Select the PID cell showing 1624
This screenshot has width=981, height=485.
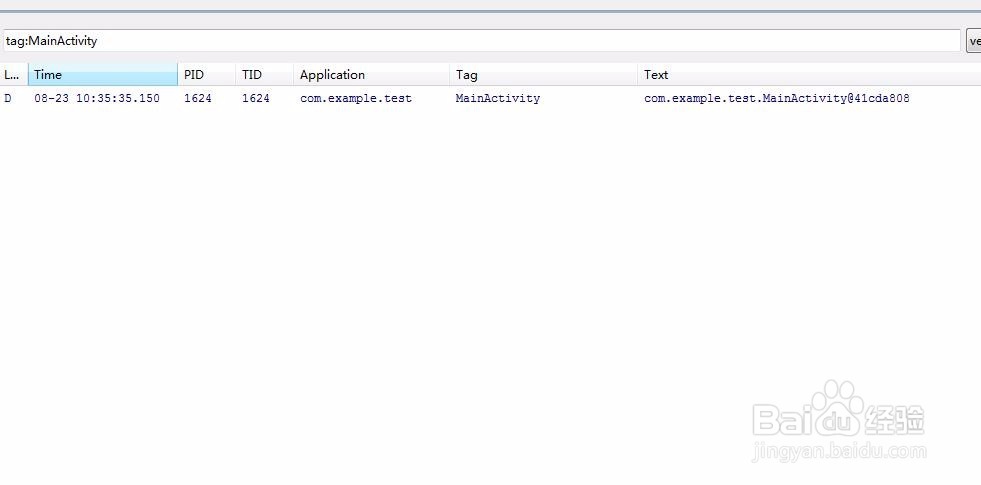click(x=198, y=98)
